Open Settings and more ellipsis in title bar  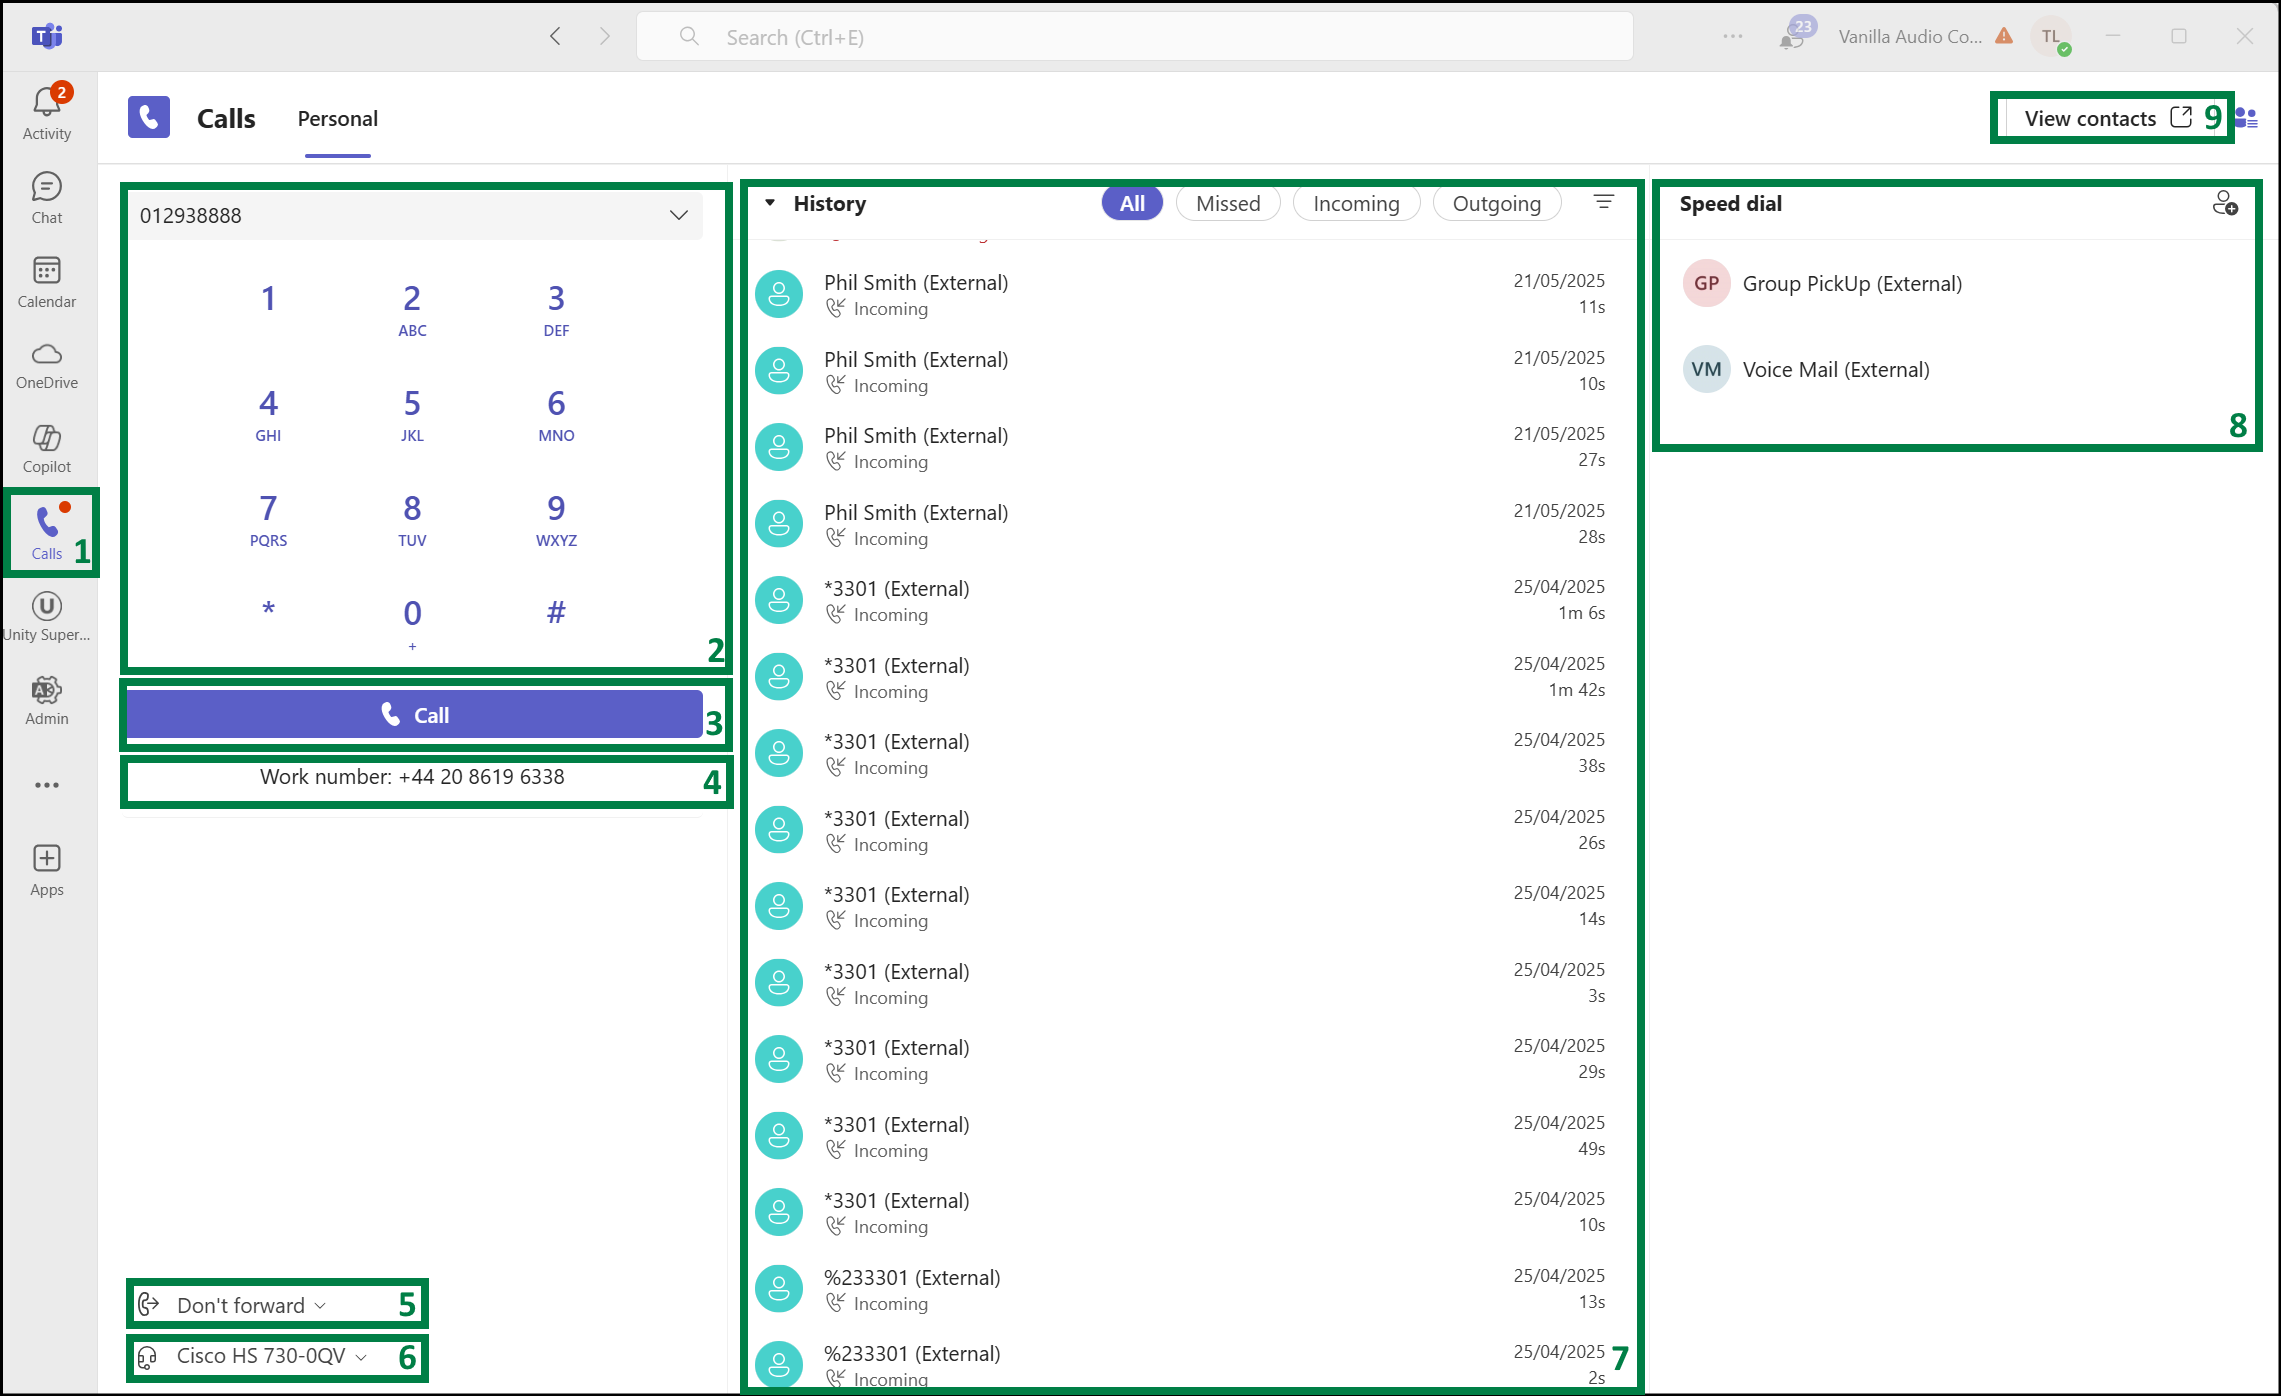tap(1733, 37)
